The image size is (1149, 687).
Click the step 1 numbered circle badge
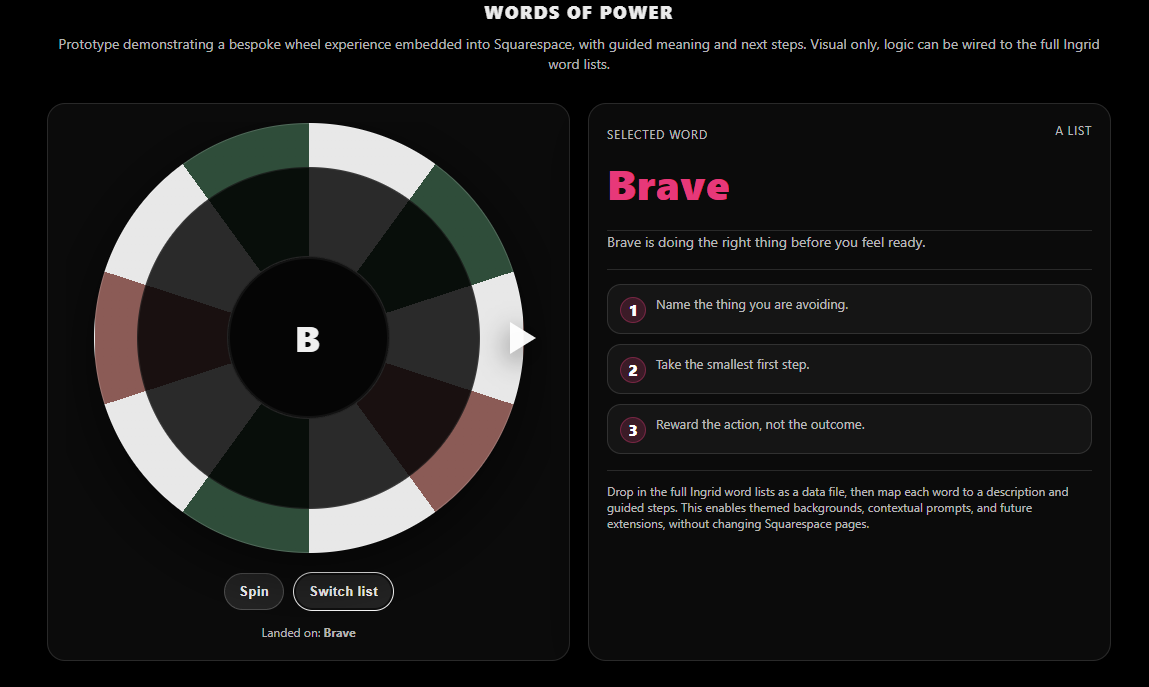[x=632, y=310]
